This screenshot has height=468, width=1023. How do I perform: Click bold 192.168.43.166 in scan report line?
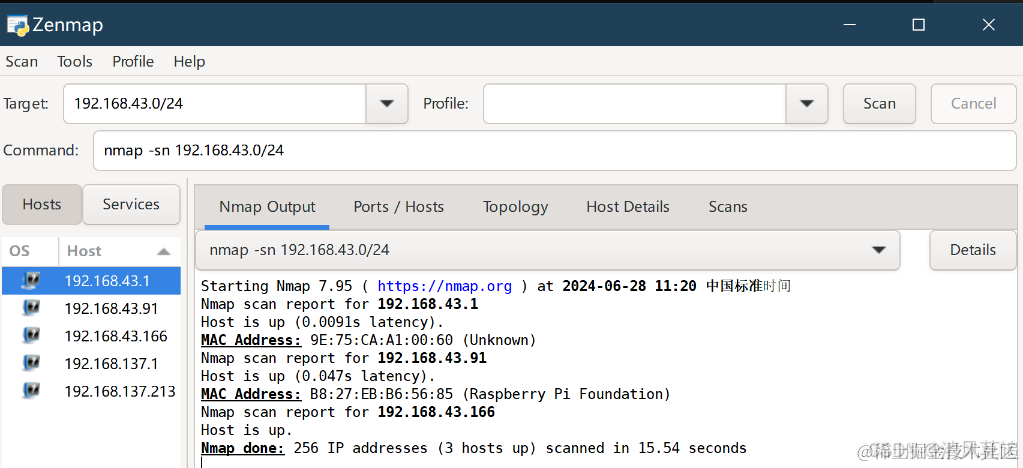click(436, 413)
